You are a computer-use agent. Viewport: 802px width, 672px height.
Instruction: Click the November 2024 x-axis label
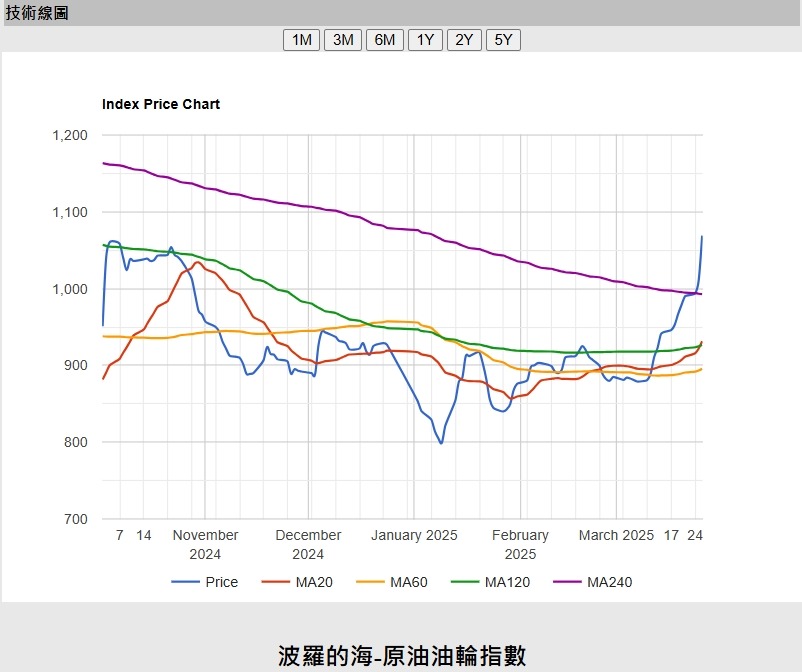pyautogui.click(x=205, y=544)
